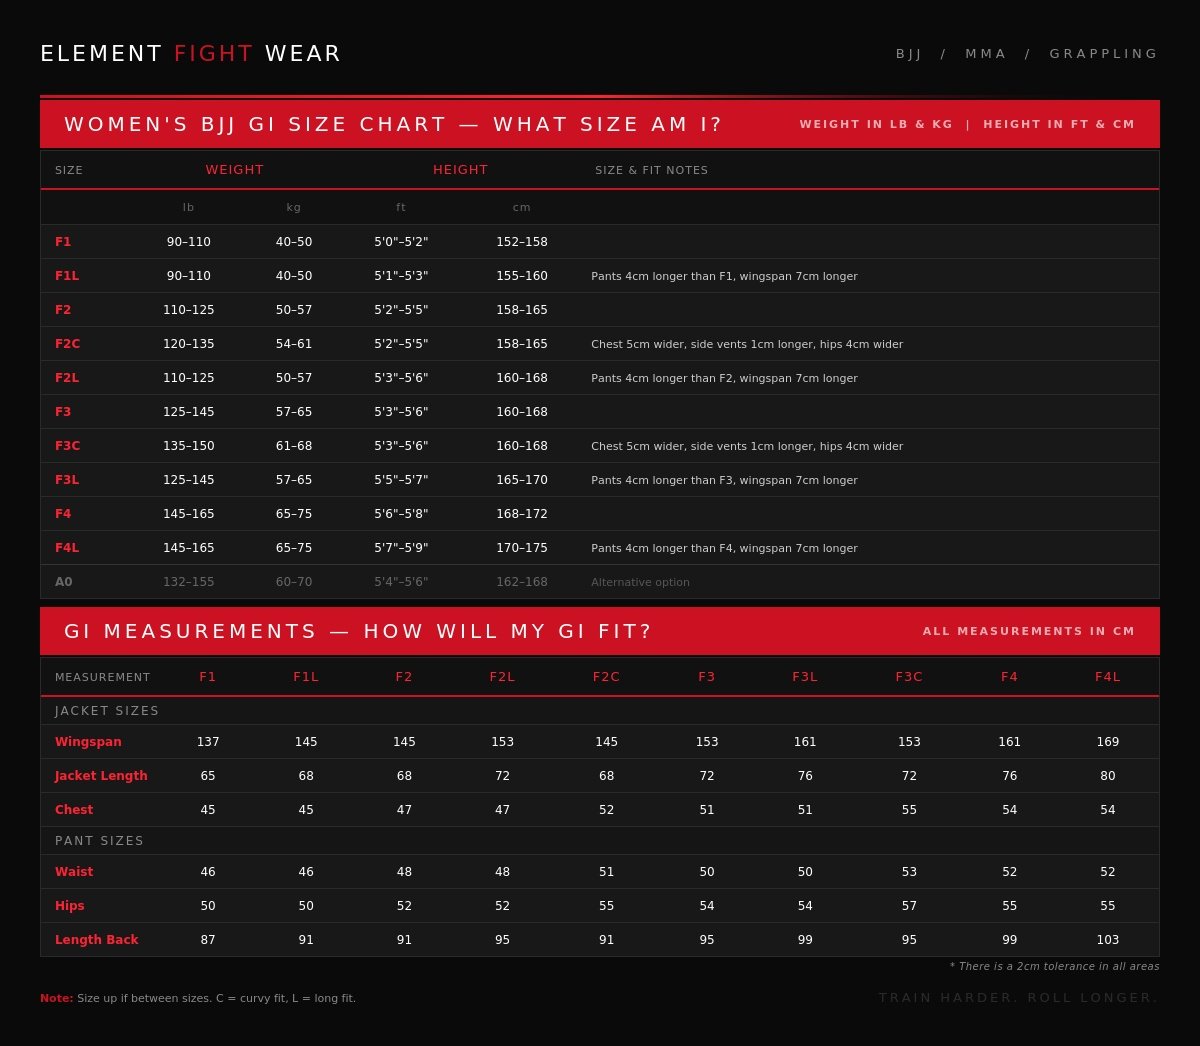Image resolution: width=1200 pixels, height=1046 pixels.
Task: Click the F3L size label in size chart
Action: [67, 480]
